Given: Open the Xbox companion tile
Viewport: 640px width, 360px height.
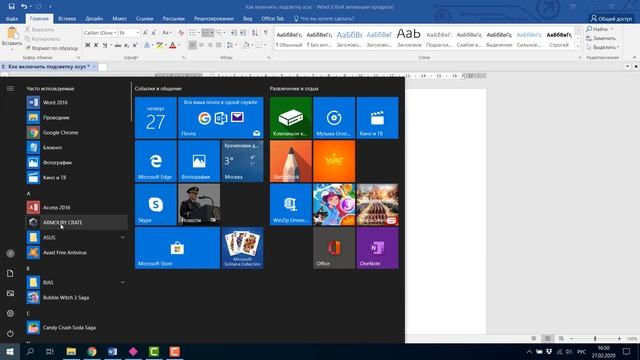Looking at the screenshot, I should (x=291, y=118).
